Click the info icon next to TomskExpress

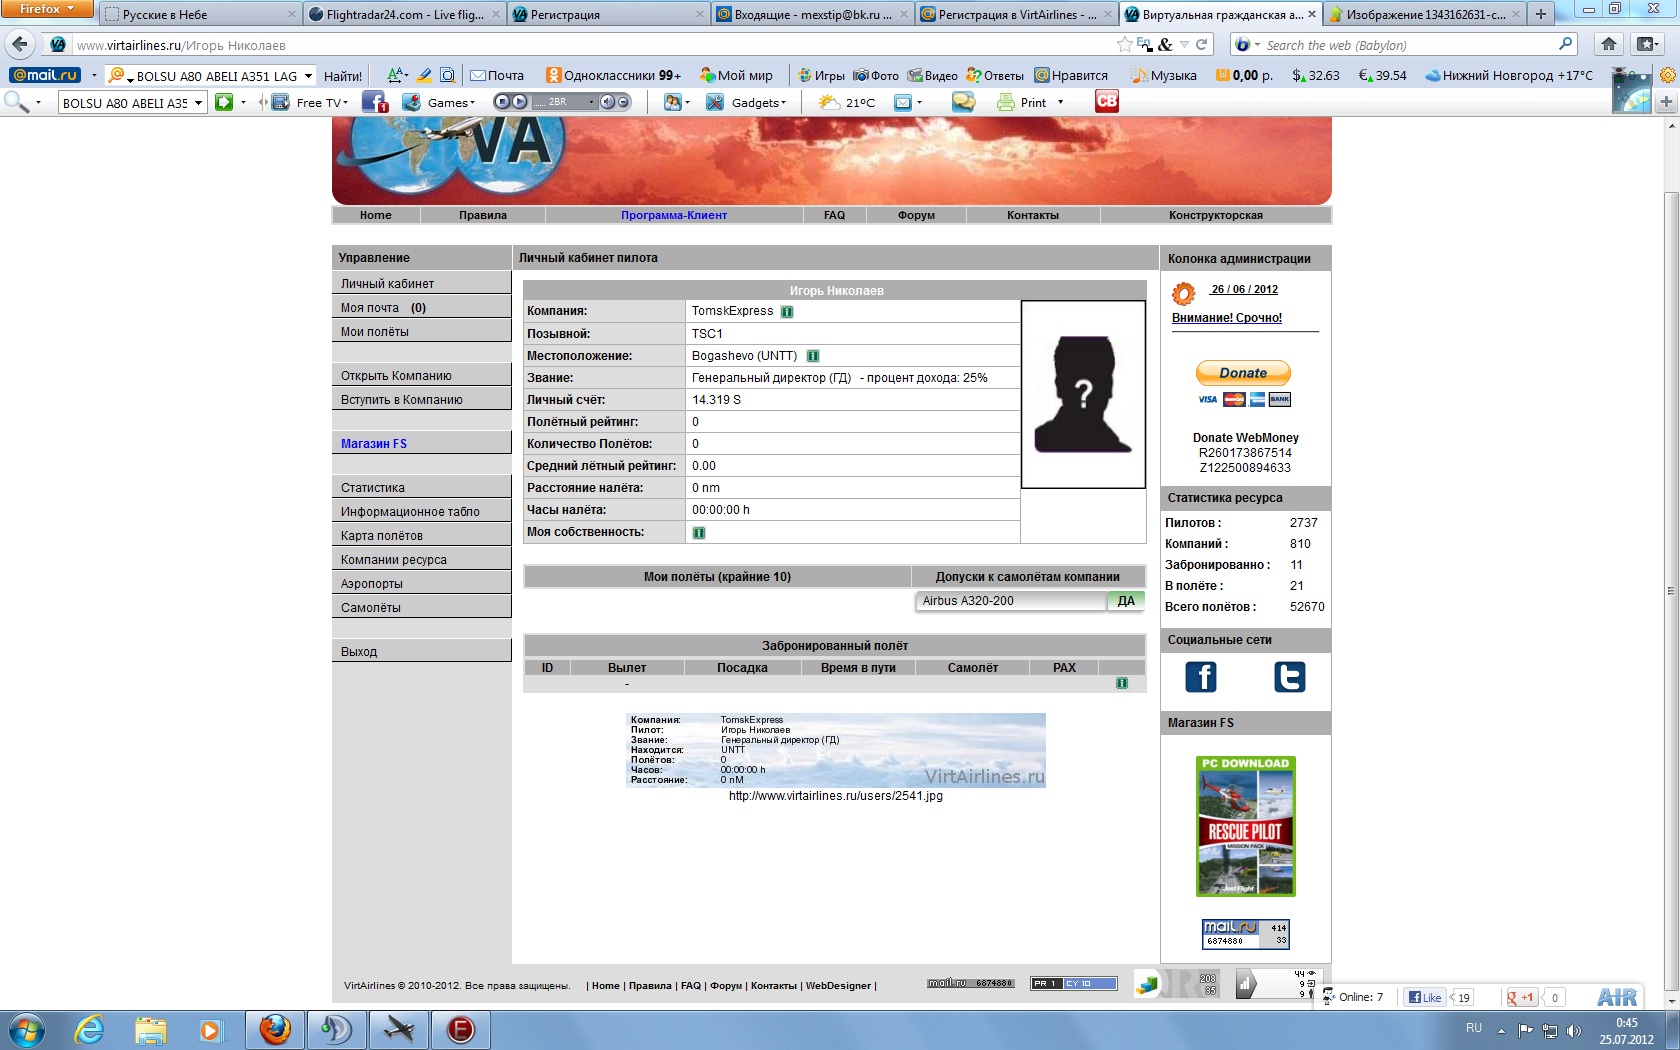click(787, 312)
